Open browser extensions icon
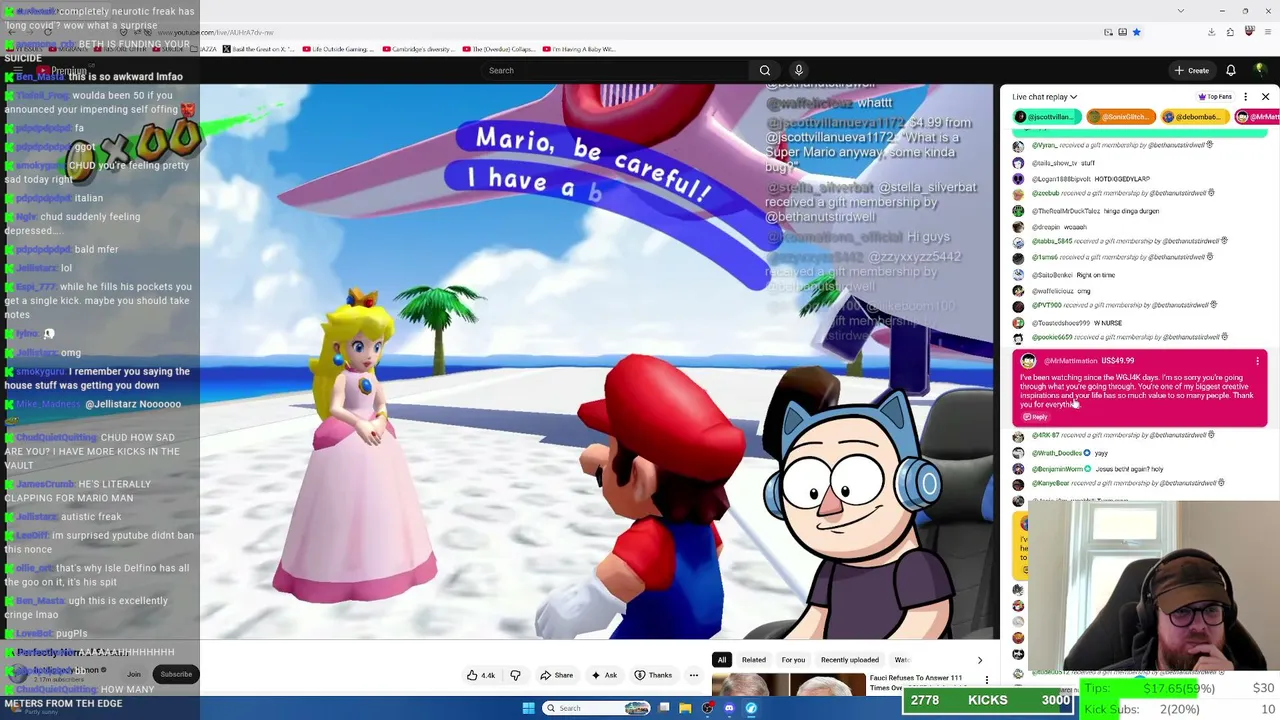The width and height of the screenshot is (1280, 720). pyautogui.click(x=1230, y=32)
